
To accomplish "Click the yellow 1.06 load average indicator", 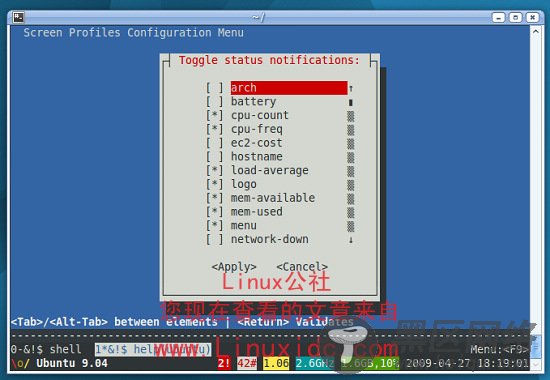I will (x=276, y=363).
